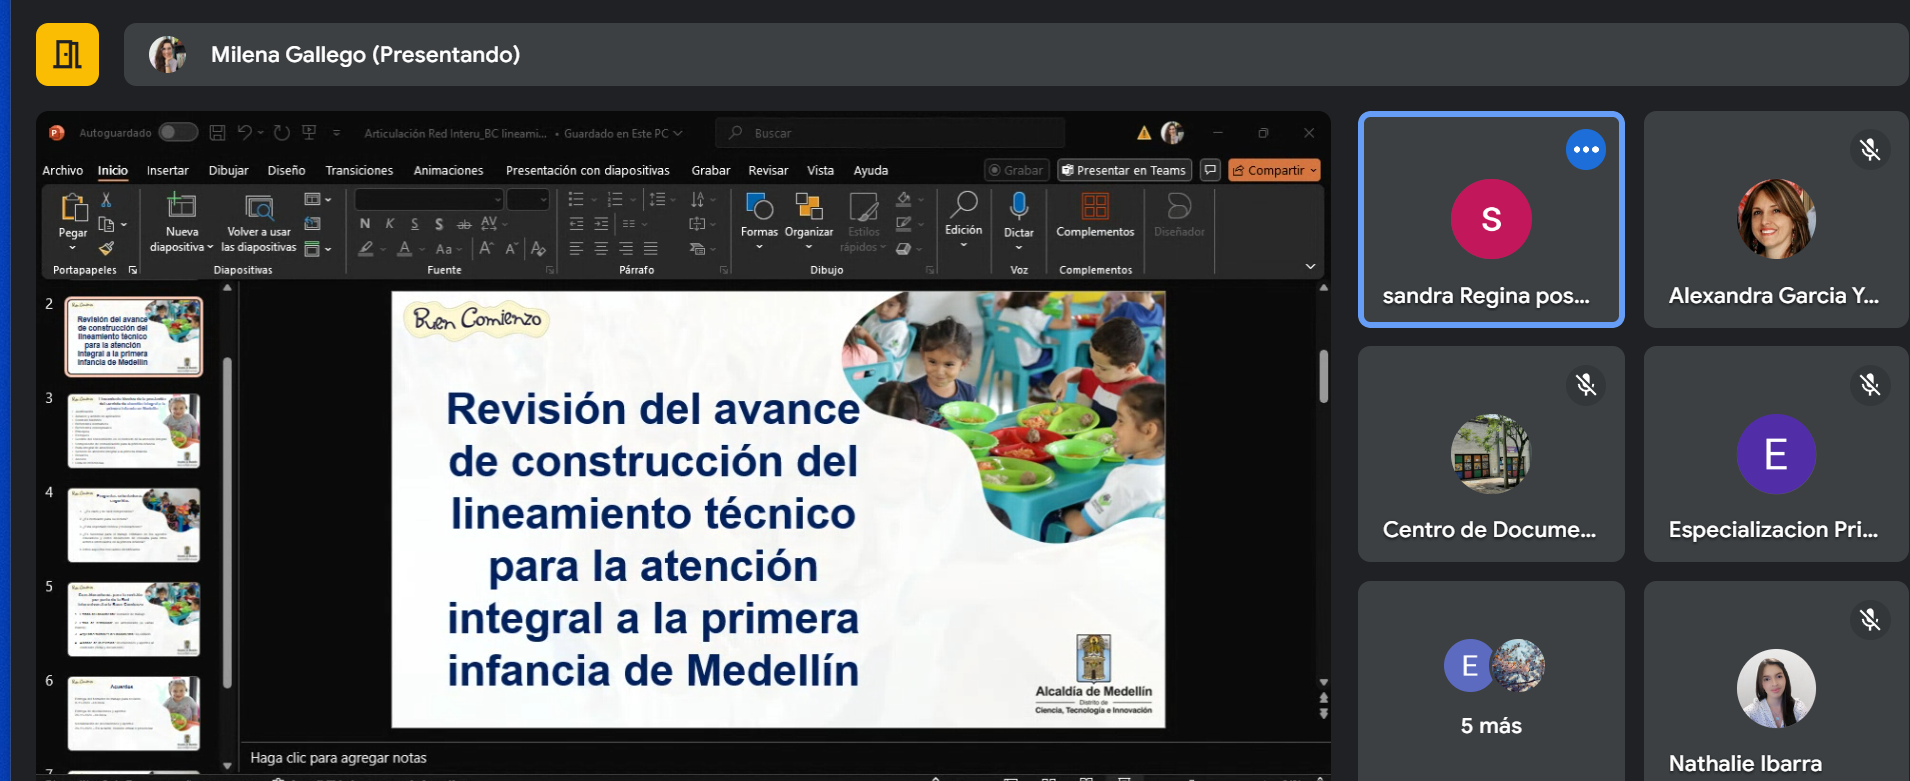Switch to the Transiciones tab
The width and height of the screenshot is (1910, 781).
tap(359, 171)
